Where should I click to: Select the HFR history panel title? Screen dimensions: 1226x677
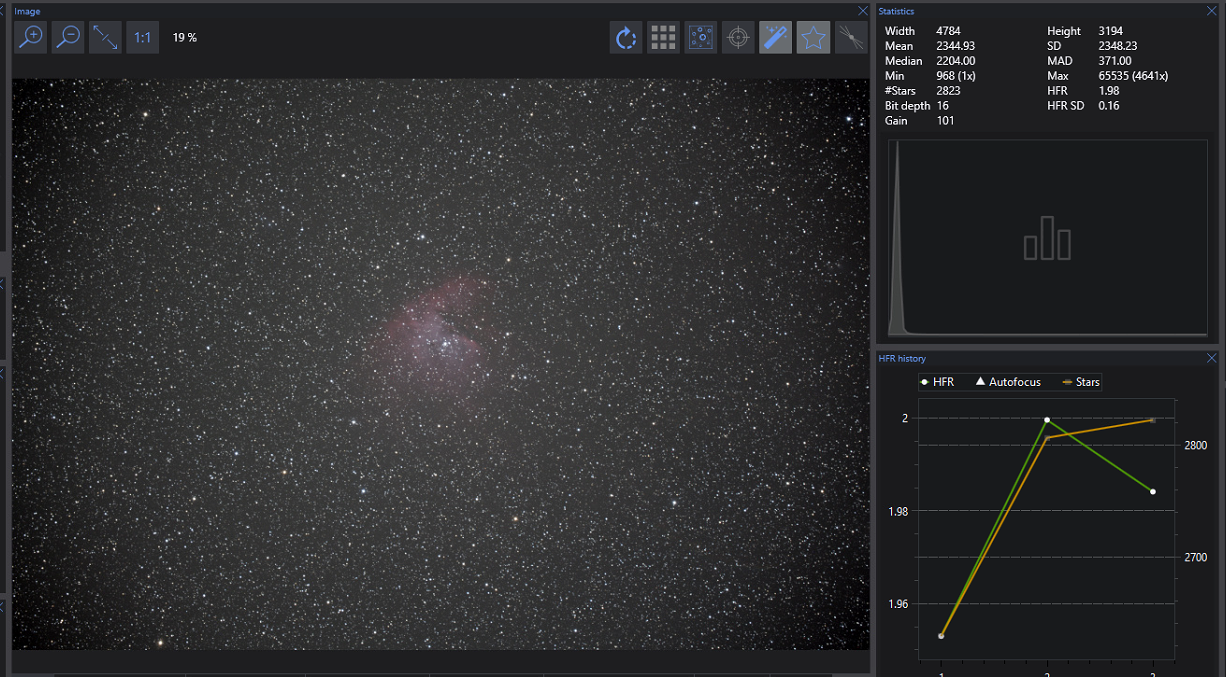(x=902, y=358)
